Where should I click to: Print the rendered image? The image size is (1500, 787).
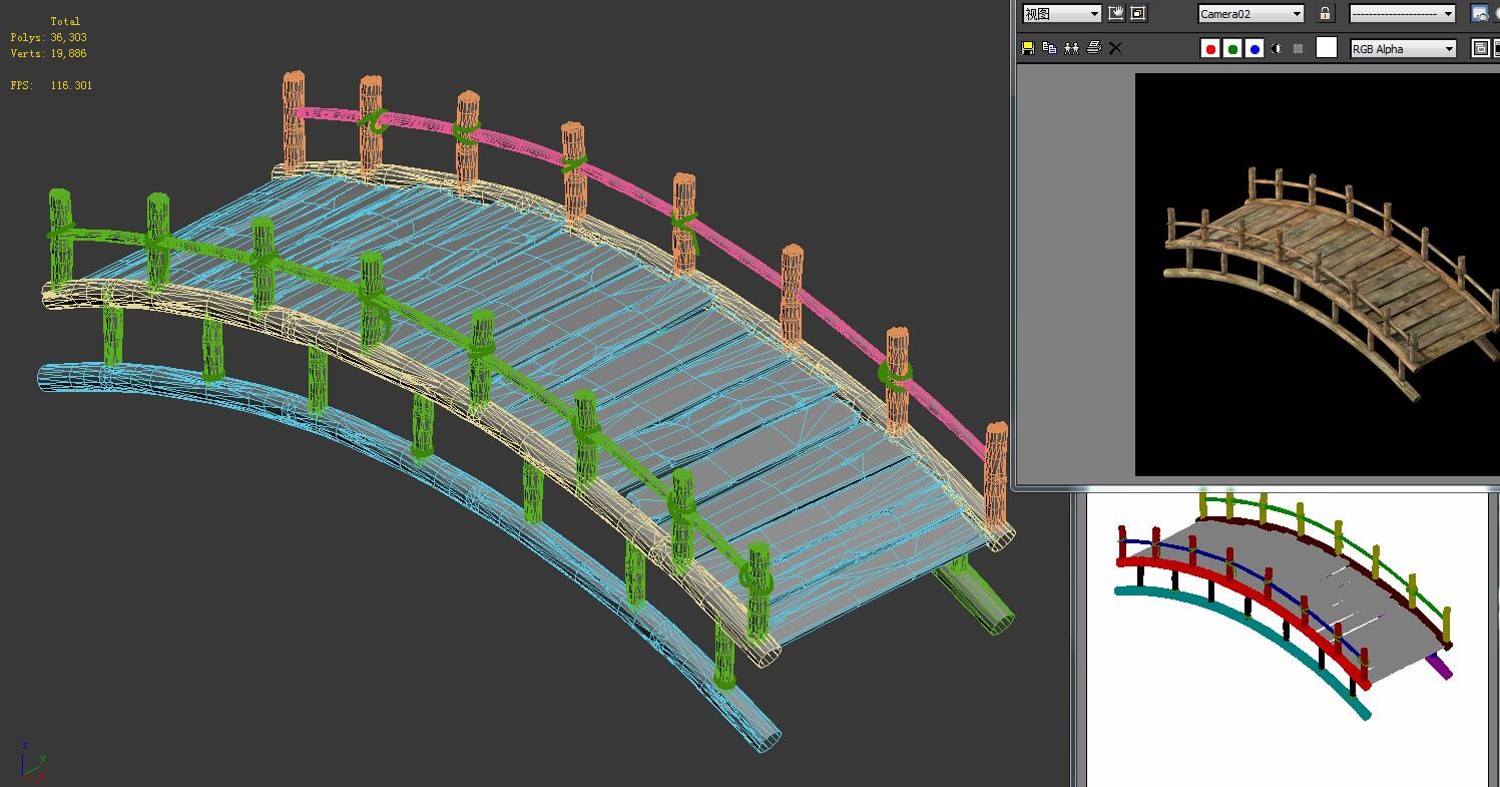click(x=1093, y=47)
